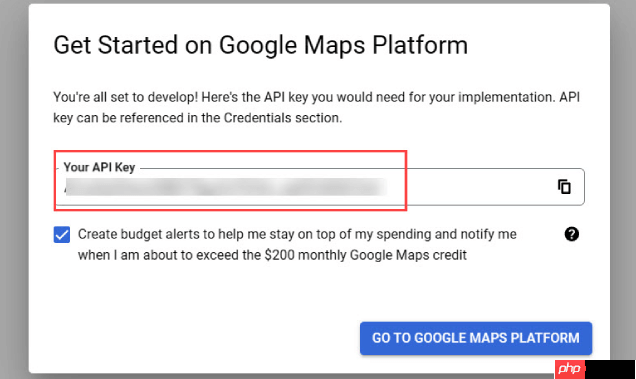Click the dimmed backdrop right of dialog
Image resolution: width=636 pixels, height=379 pixels.
[x=623, y=179]
